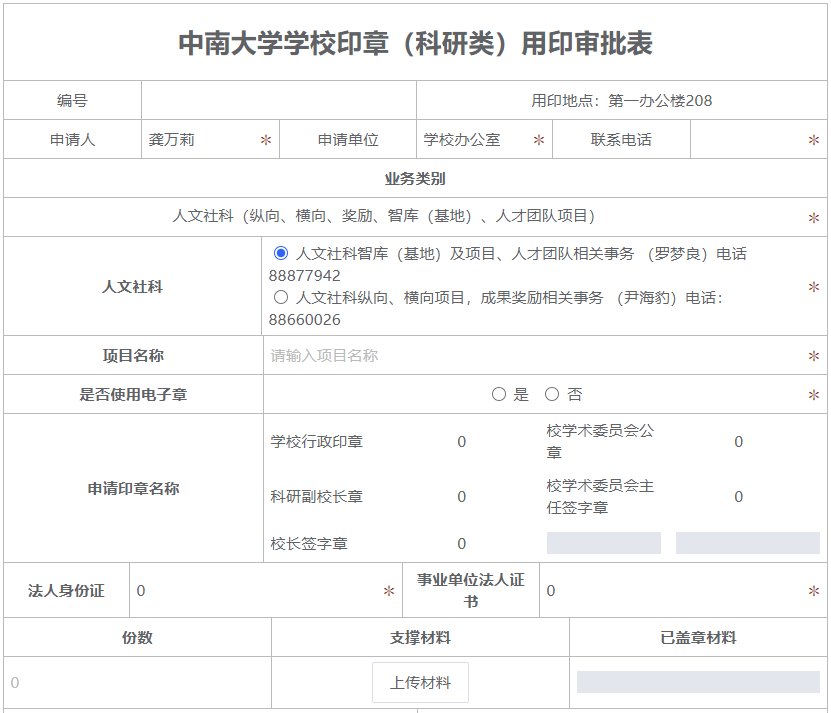The width and height of the screenshot is (831, 713).
Task: Select the 人文社科纵向、横向项目 radio option
Action: [281, 297]
